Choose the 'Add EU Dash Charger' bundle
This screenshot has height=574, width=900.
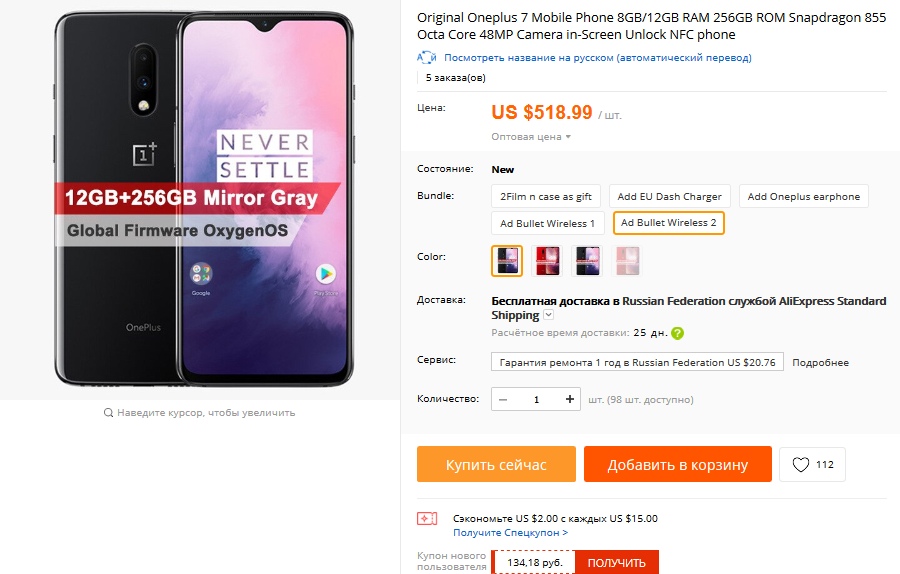point(670,197)
